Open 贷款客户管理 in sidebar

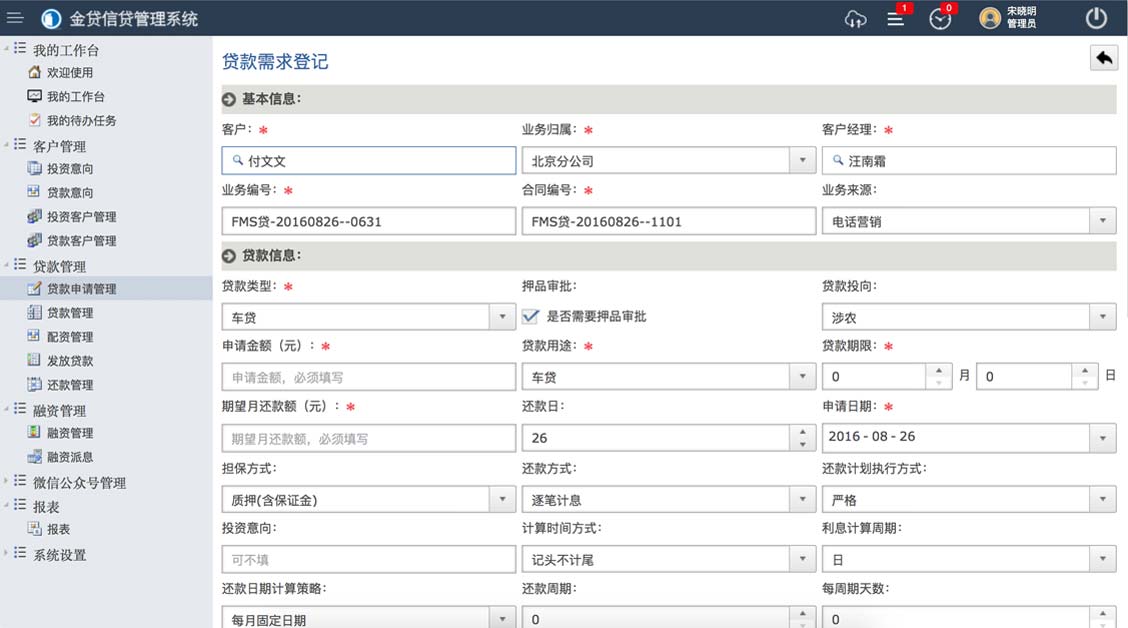(x=81, y=240)
